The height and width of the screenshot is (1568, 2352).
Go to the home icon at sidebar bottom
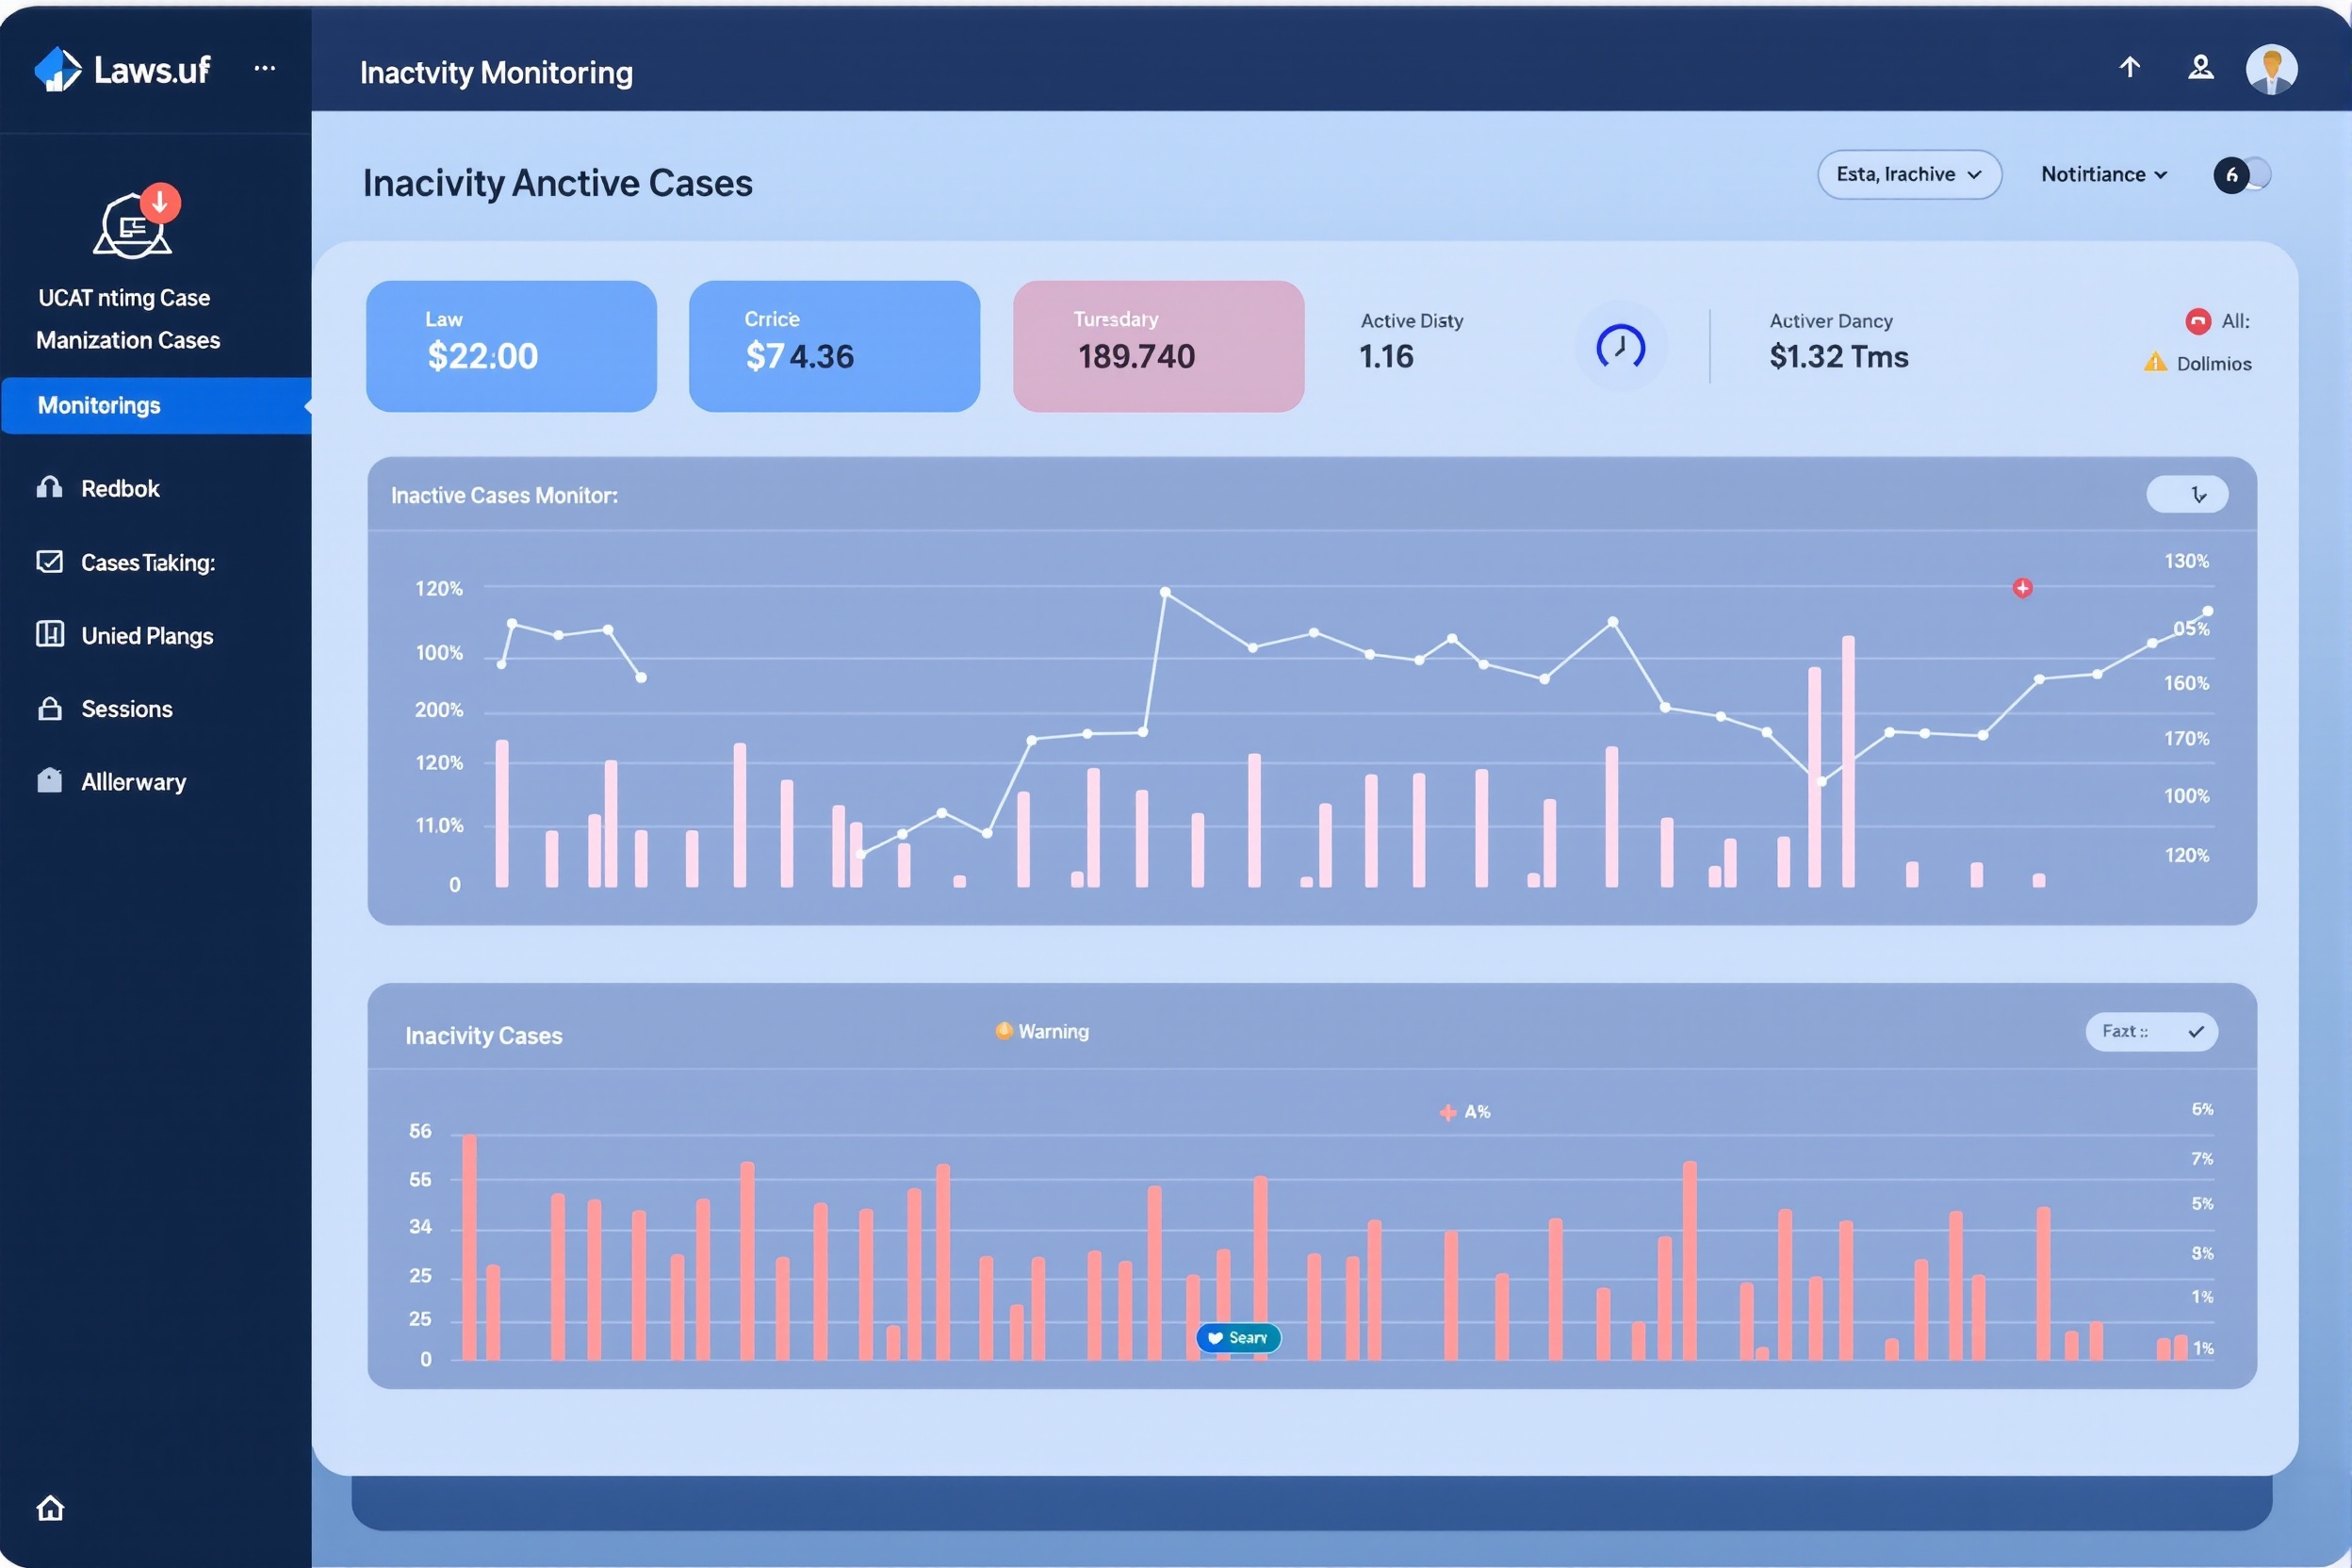click(x=50, y=1508)
